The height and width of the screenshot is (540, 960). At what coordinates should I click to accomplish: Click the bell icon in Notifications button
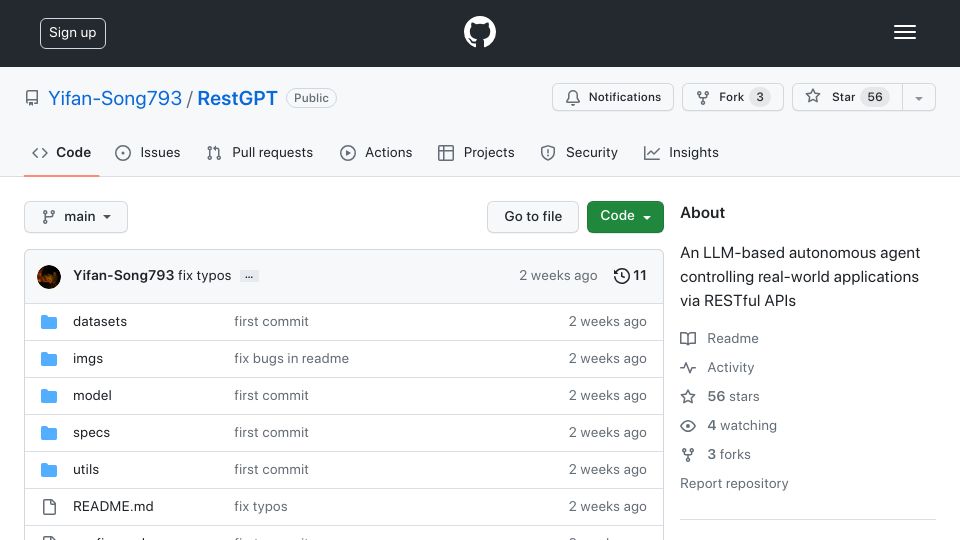point(572,97)
